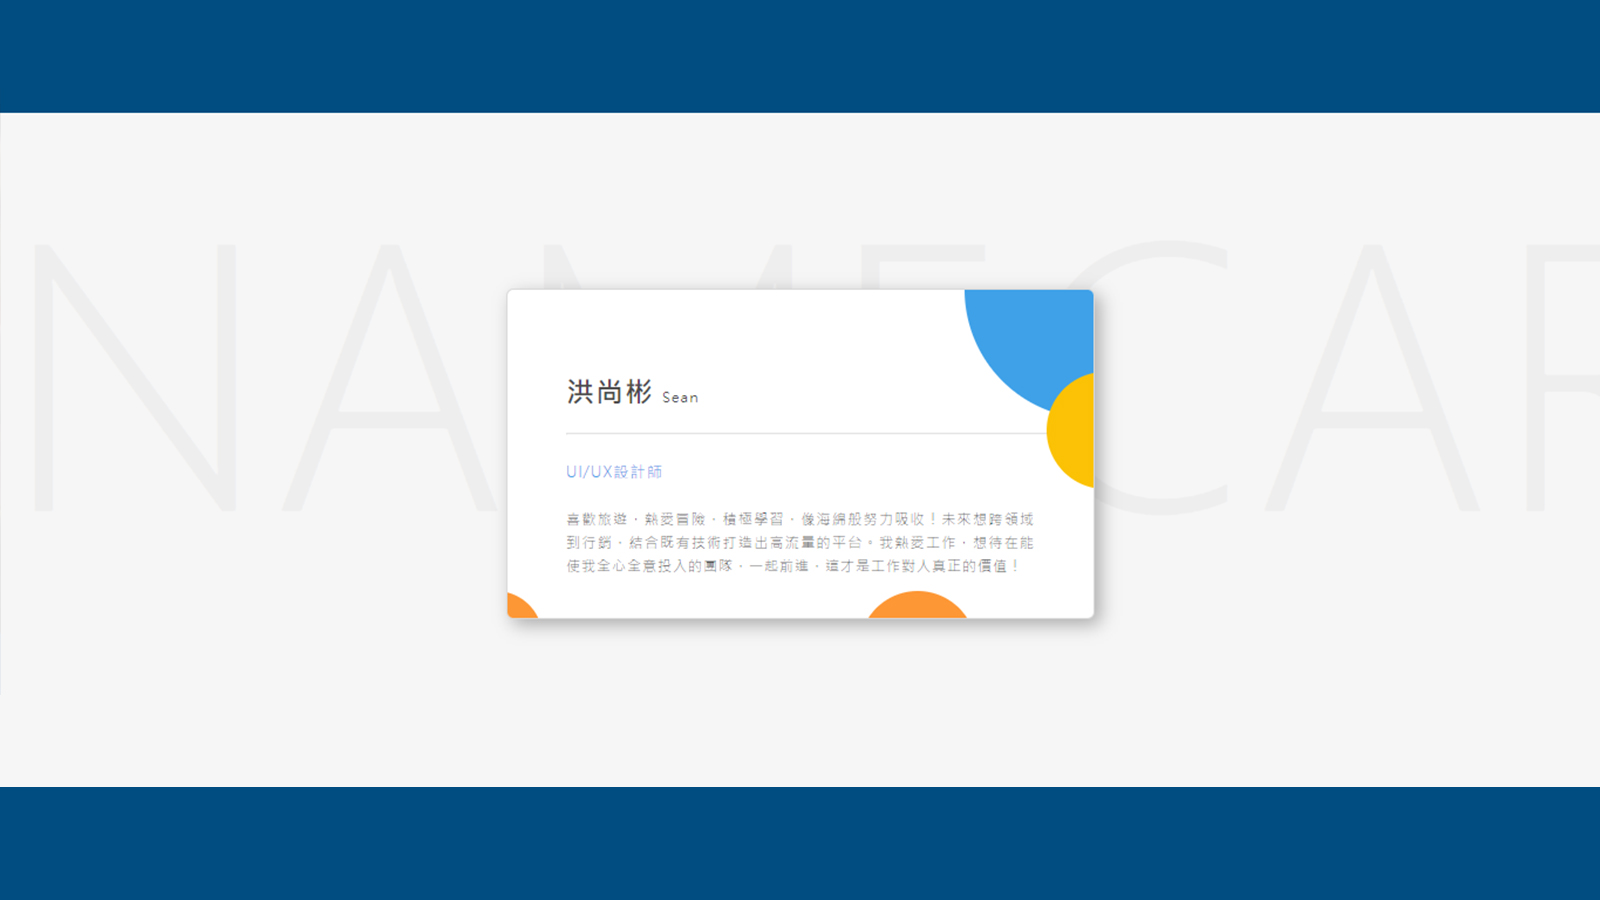The image size is (1600, 900).
Task: Click the name 洪尚彬 on the card
Action: [609, 391]
